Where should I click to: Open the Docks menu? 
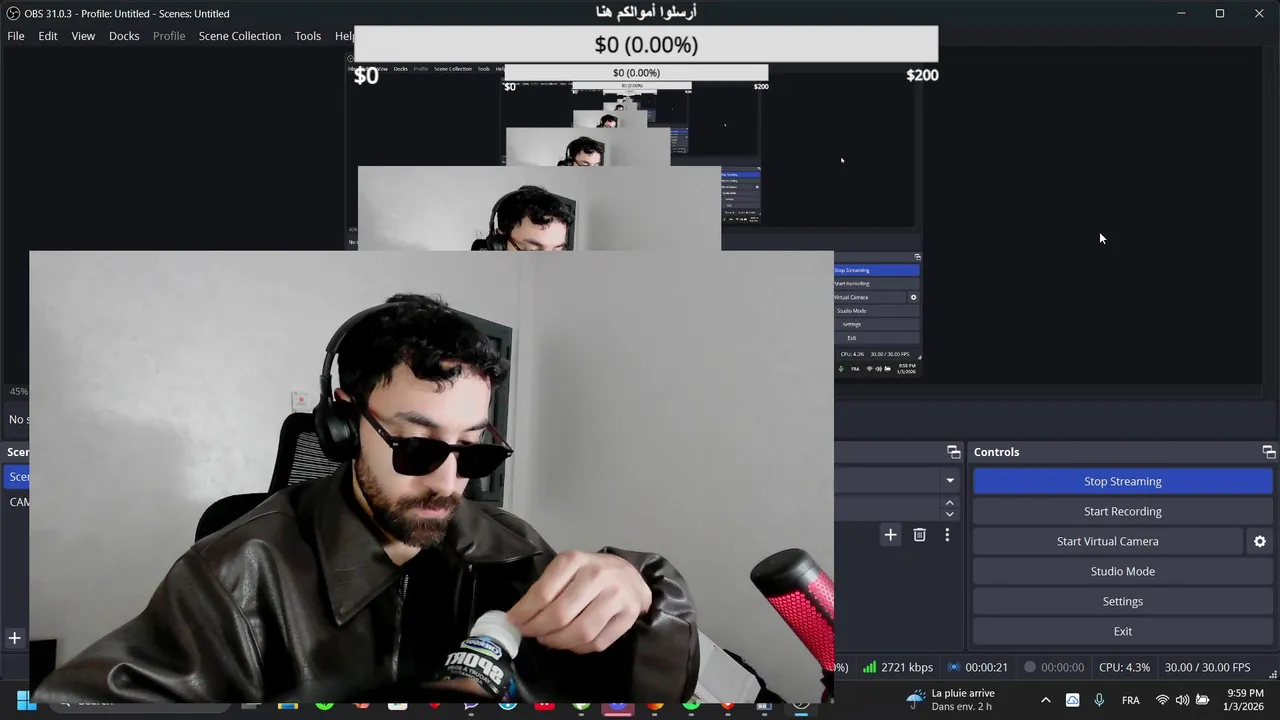[124, 36]
